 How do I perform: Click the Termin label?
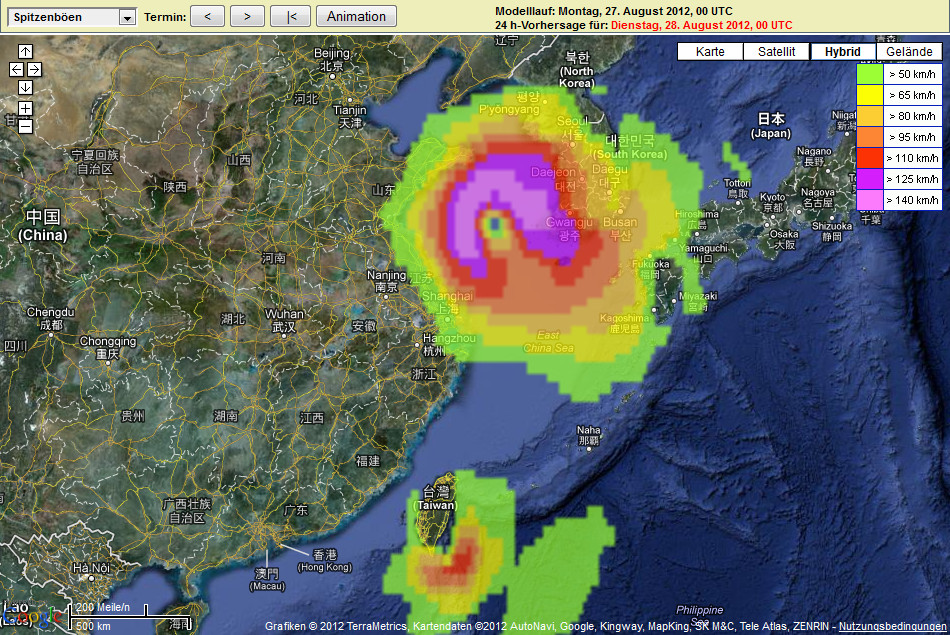(165, 17)
